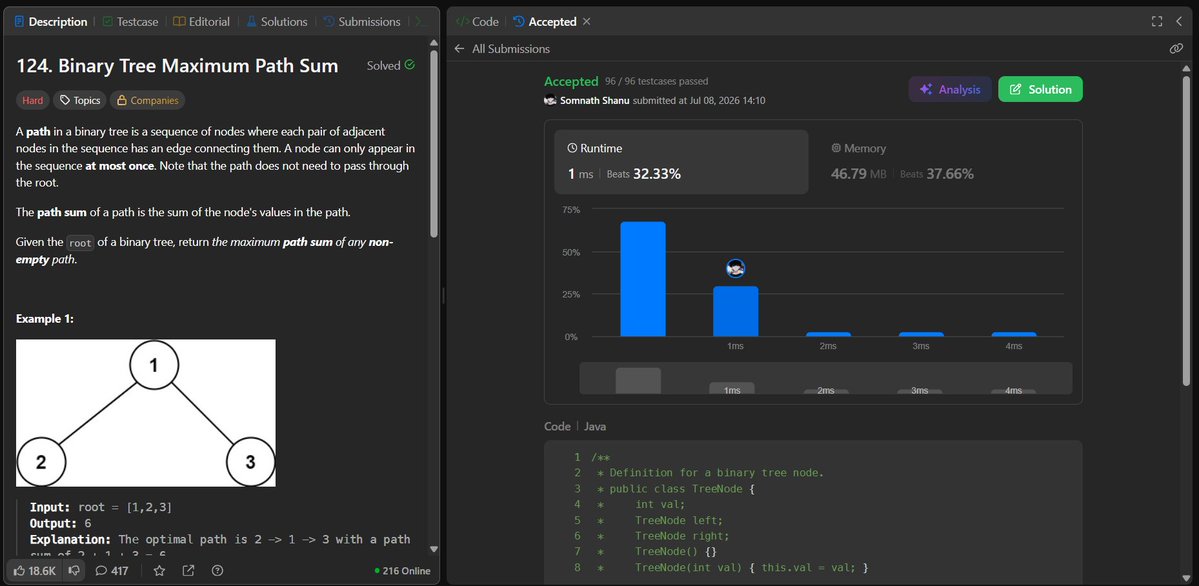Click the 2ms histogram bar
Screen dimensions: 1199x586
click(828, 334)
